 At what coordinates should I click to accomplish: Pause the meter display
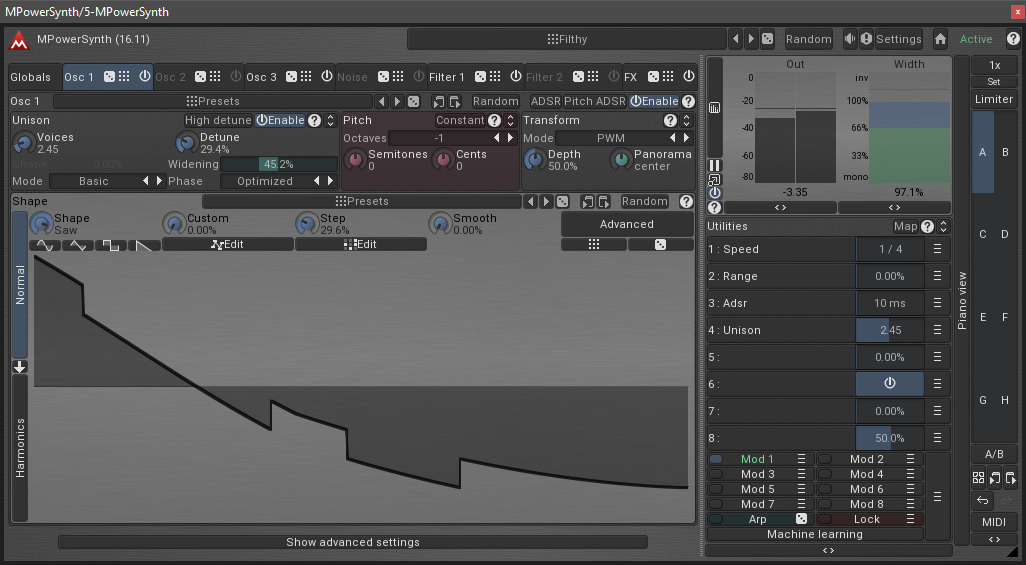(715, 166)
